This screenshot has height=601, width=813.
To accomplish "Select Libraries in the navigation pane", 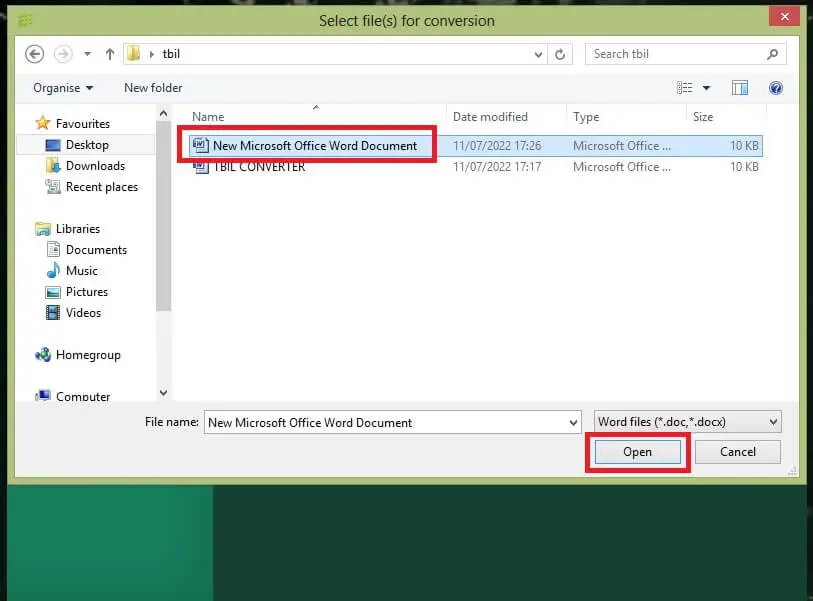I will [x=78, y=229].
